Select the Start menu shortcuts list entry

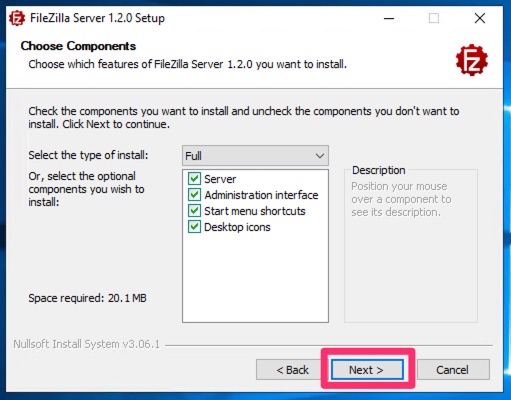255,211
